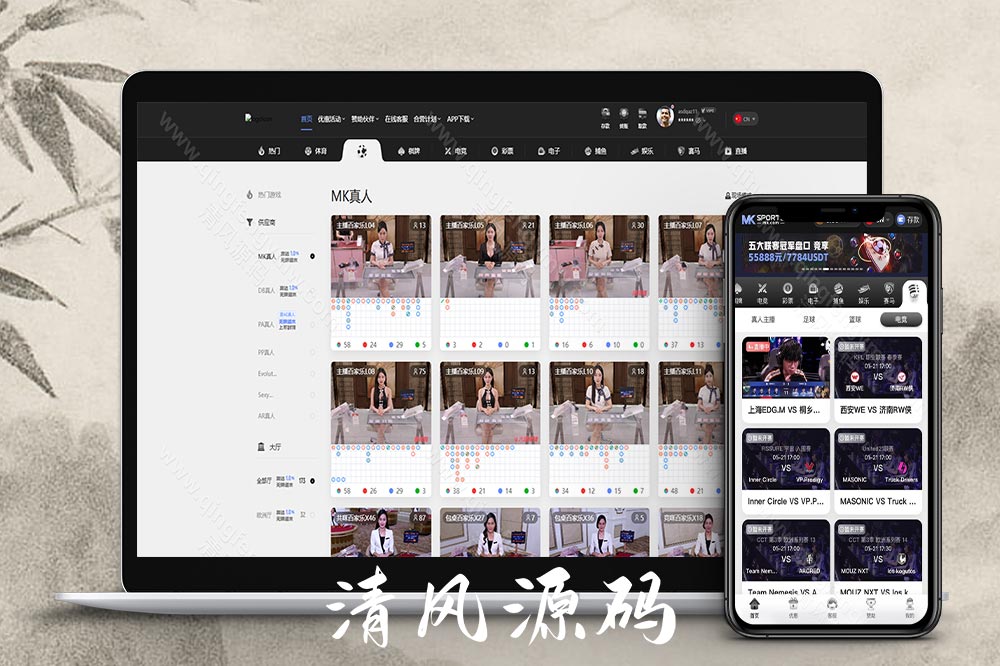Select the 欧洲厅 hall radio button
The width and height of the screenshot is (1000, 666).
pos(312,514)
